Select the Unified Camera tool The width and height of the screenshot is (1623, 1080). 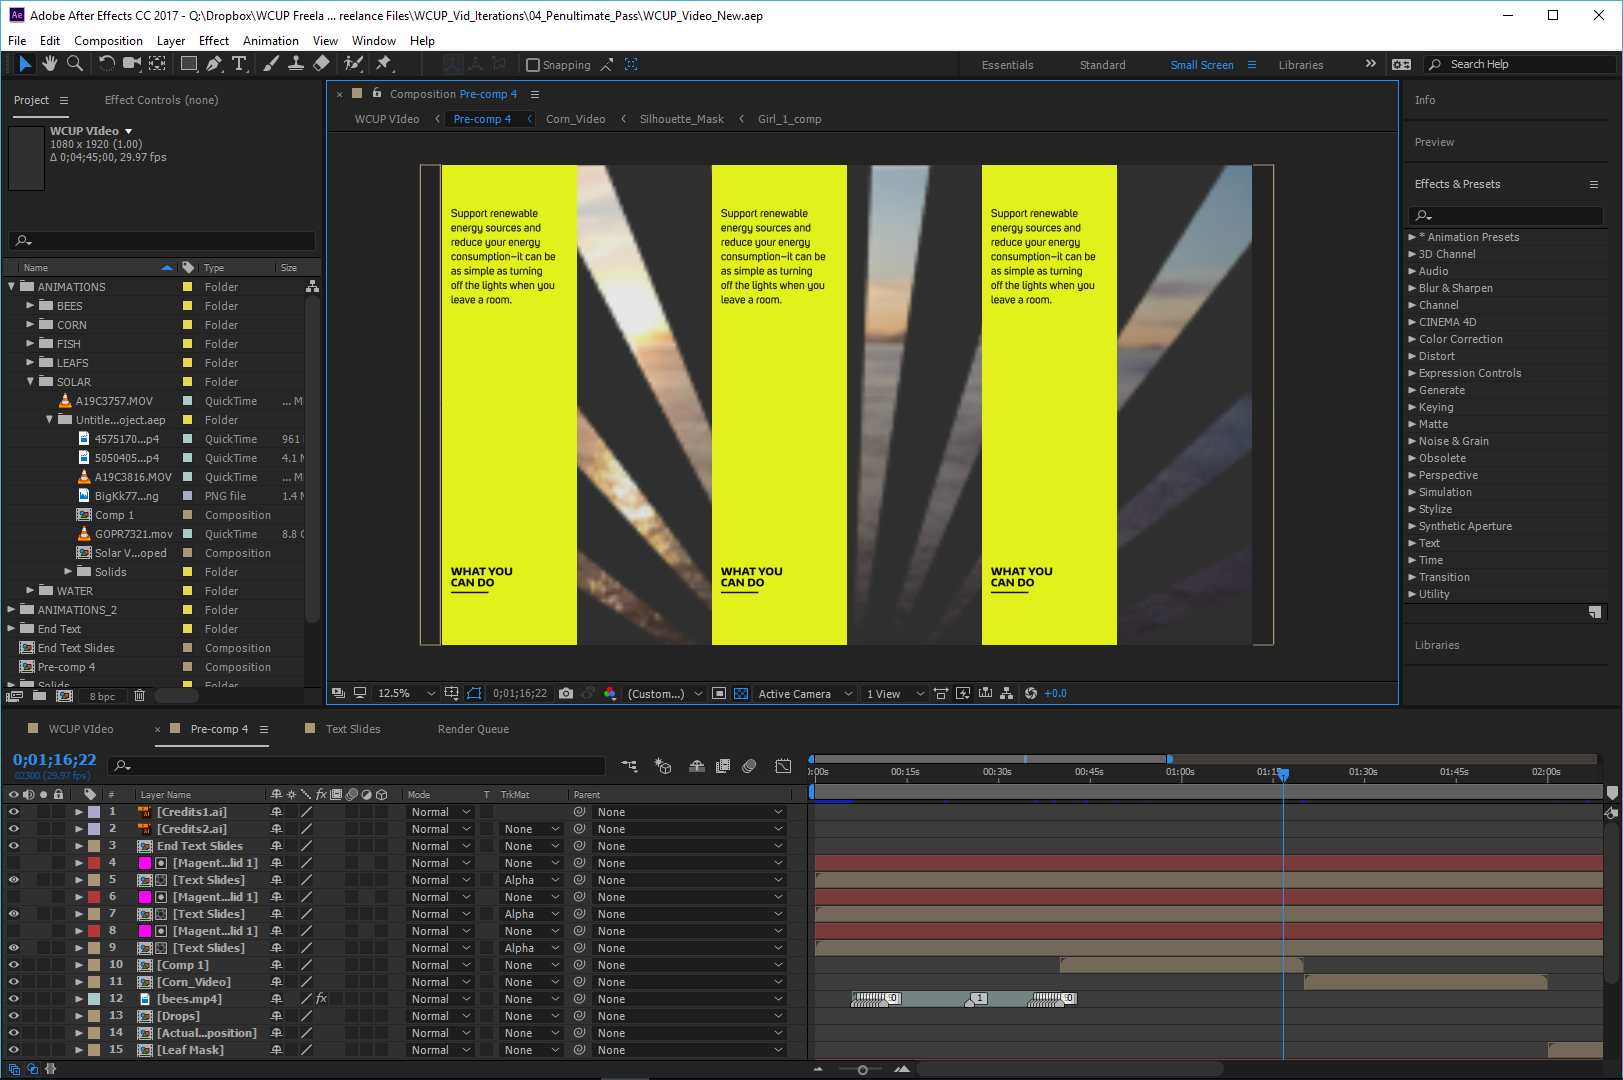pos(131,64)
